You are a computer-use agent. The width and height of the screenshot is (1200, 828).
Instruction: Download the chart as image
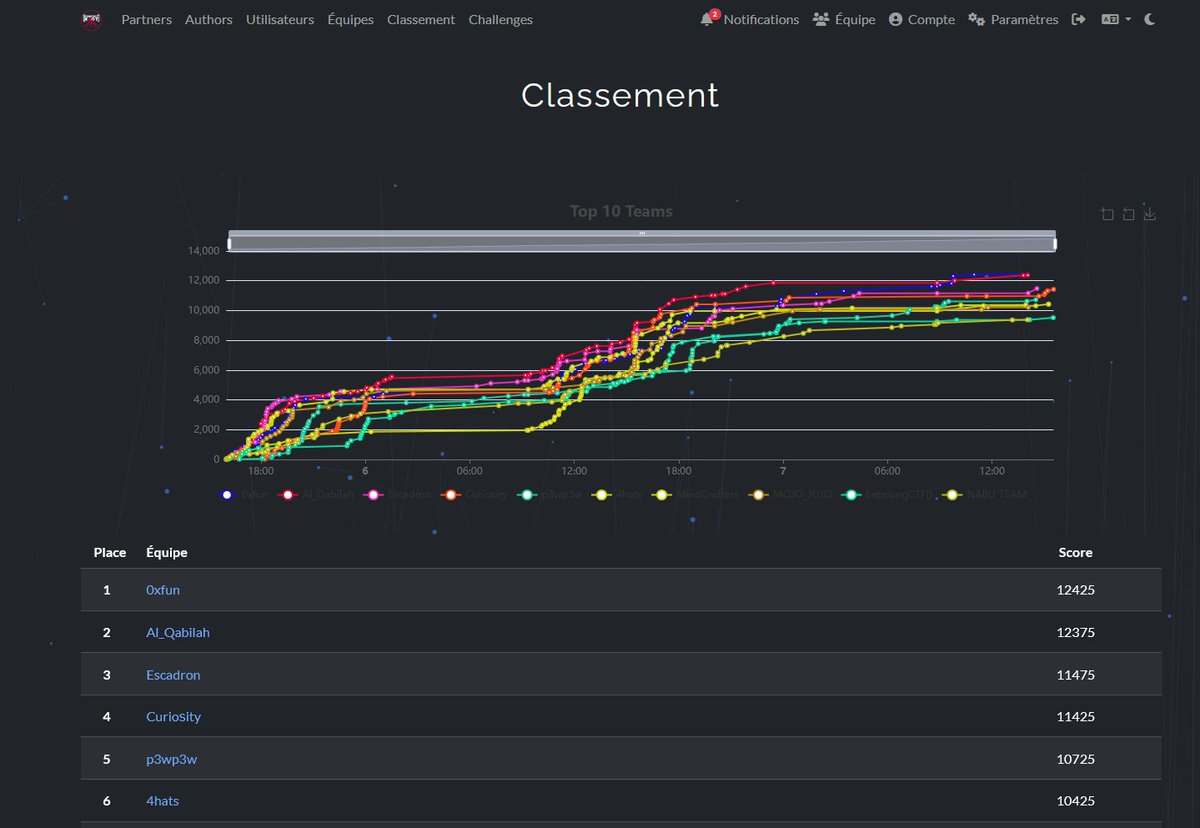(x=1150, y=214)
